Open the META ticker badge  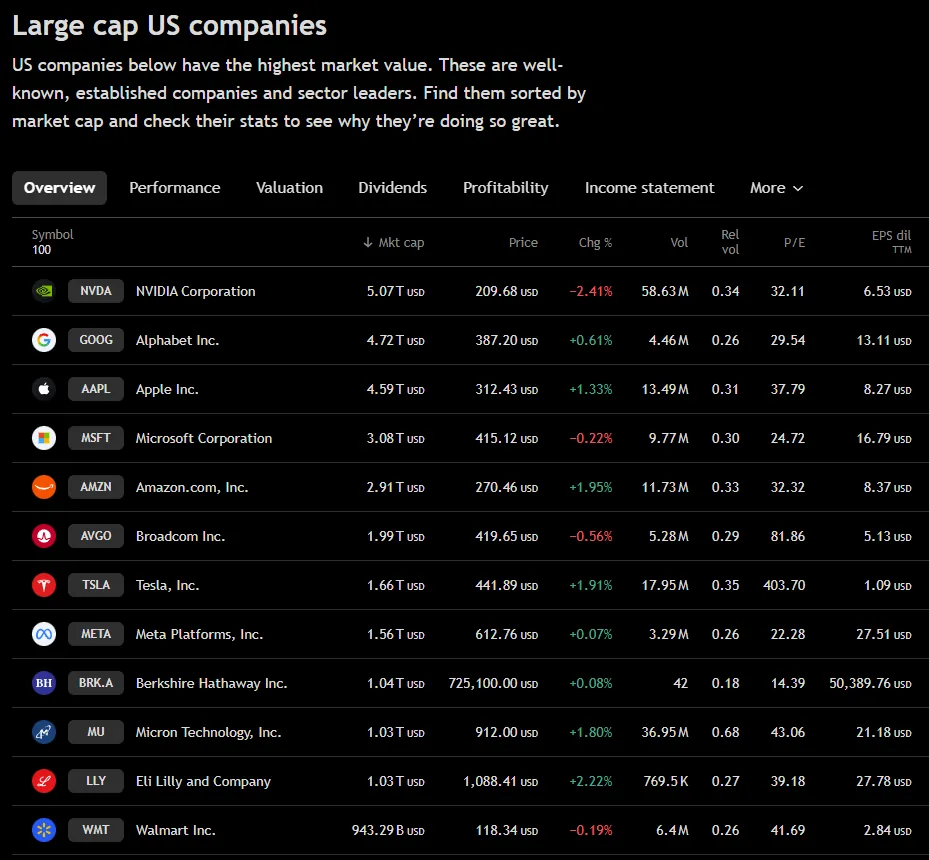[96, 634]
